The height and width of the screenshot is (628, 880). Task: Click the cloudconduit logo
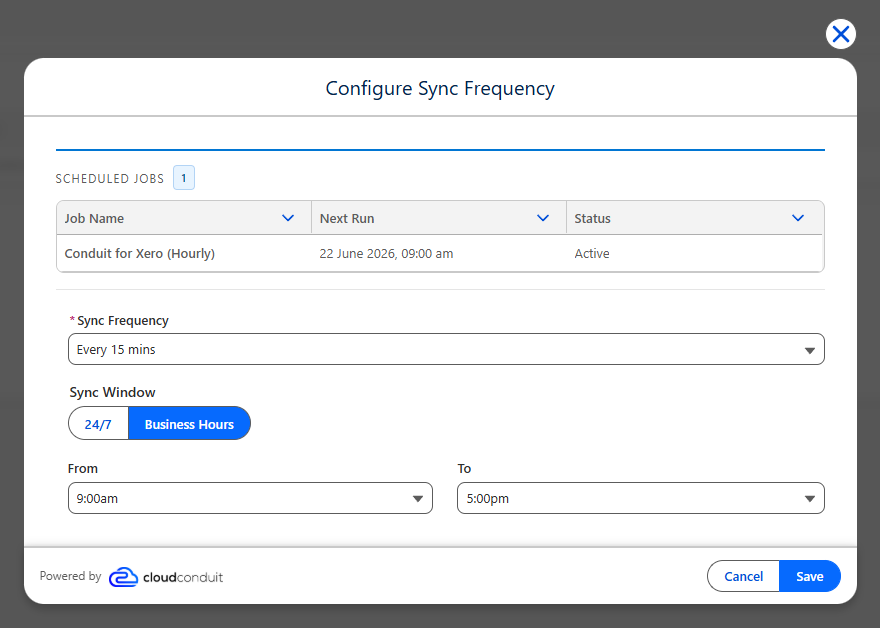pos(166,577)
